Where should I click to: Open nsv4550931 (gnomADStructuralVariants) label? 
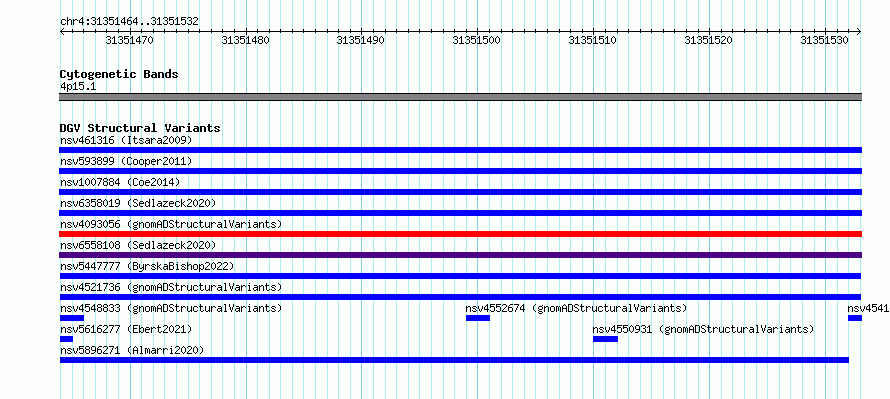click(703, 329)
